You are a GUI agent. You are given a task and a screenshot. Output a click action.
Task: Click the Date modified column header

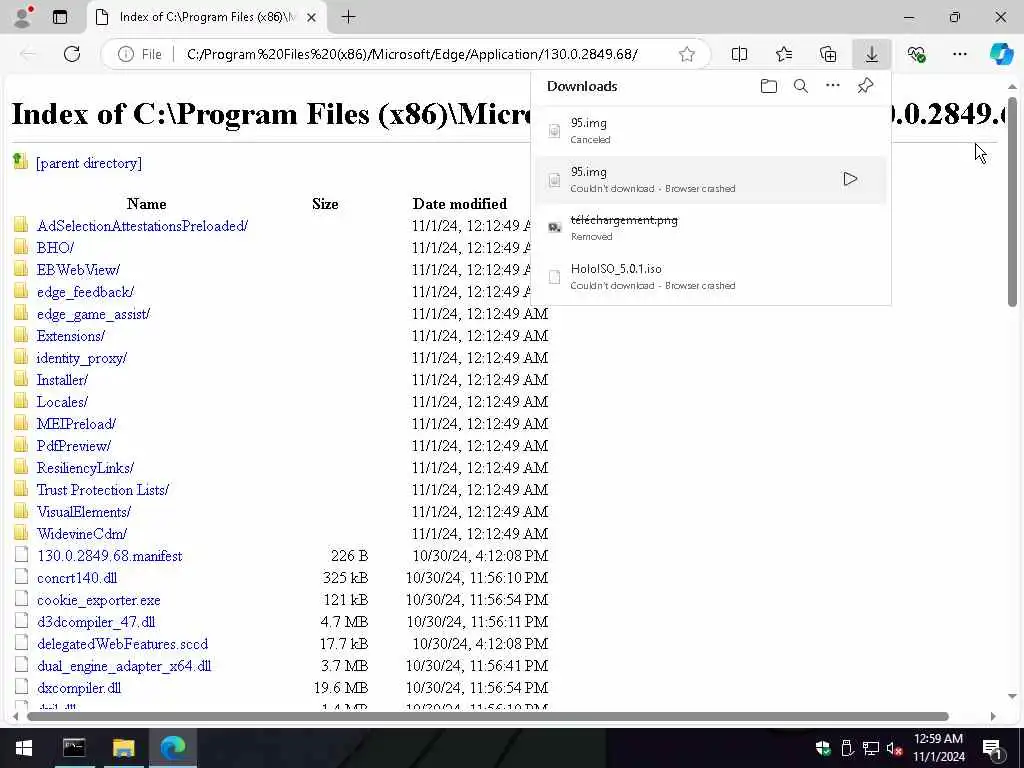[460, 204]
